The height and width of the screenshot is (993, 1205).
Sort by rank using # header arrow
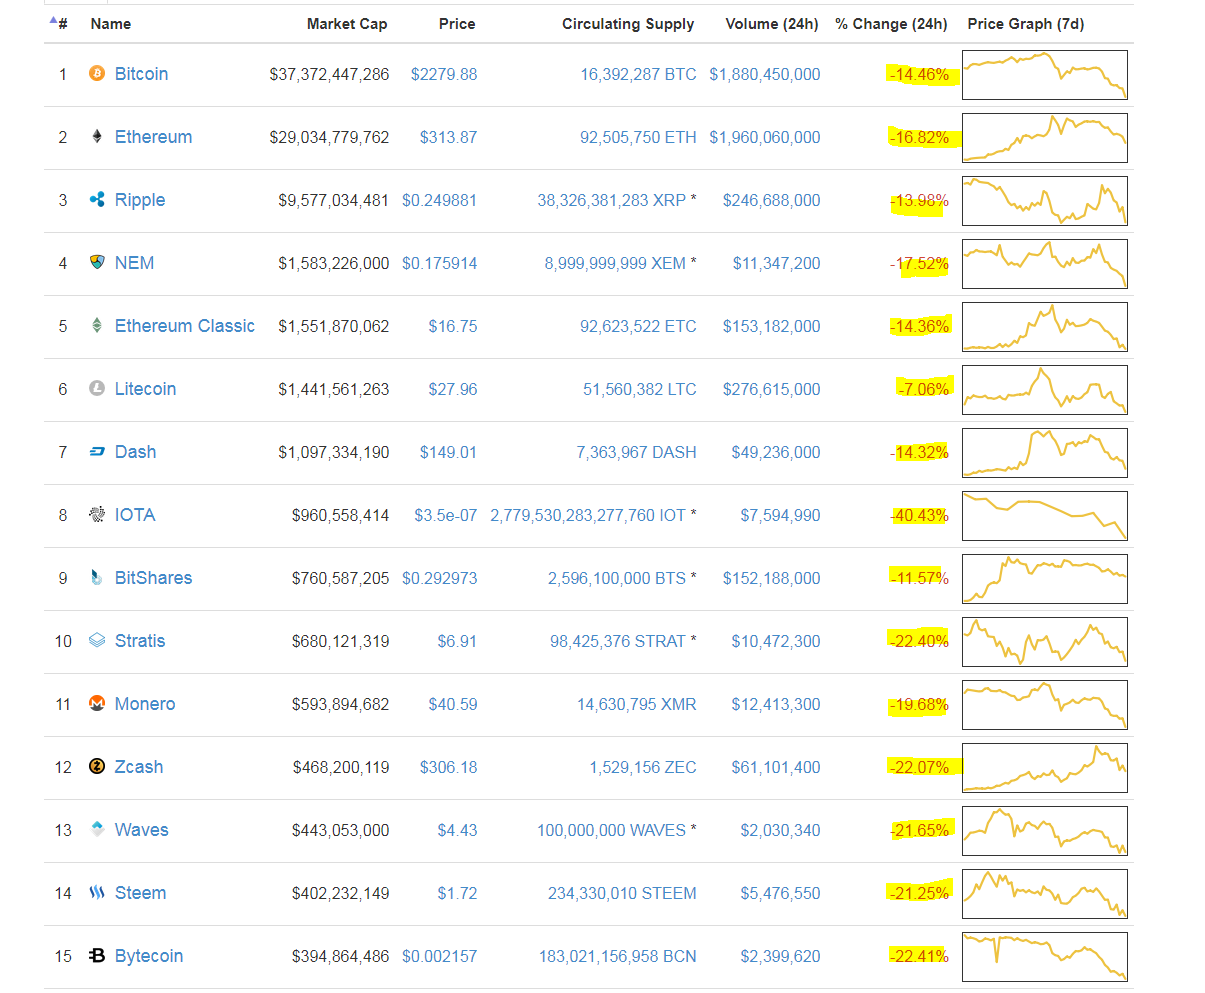click(58, 23)
